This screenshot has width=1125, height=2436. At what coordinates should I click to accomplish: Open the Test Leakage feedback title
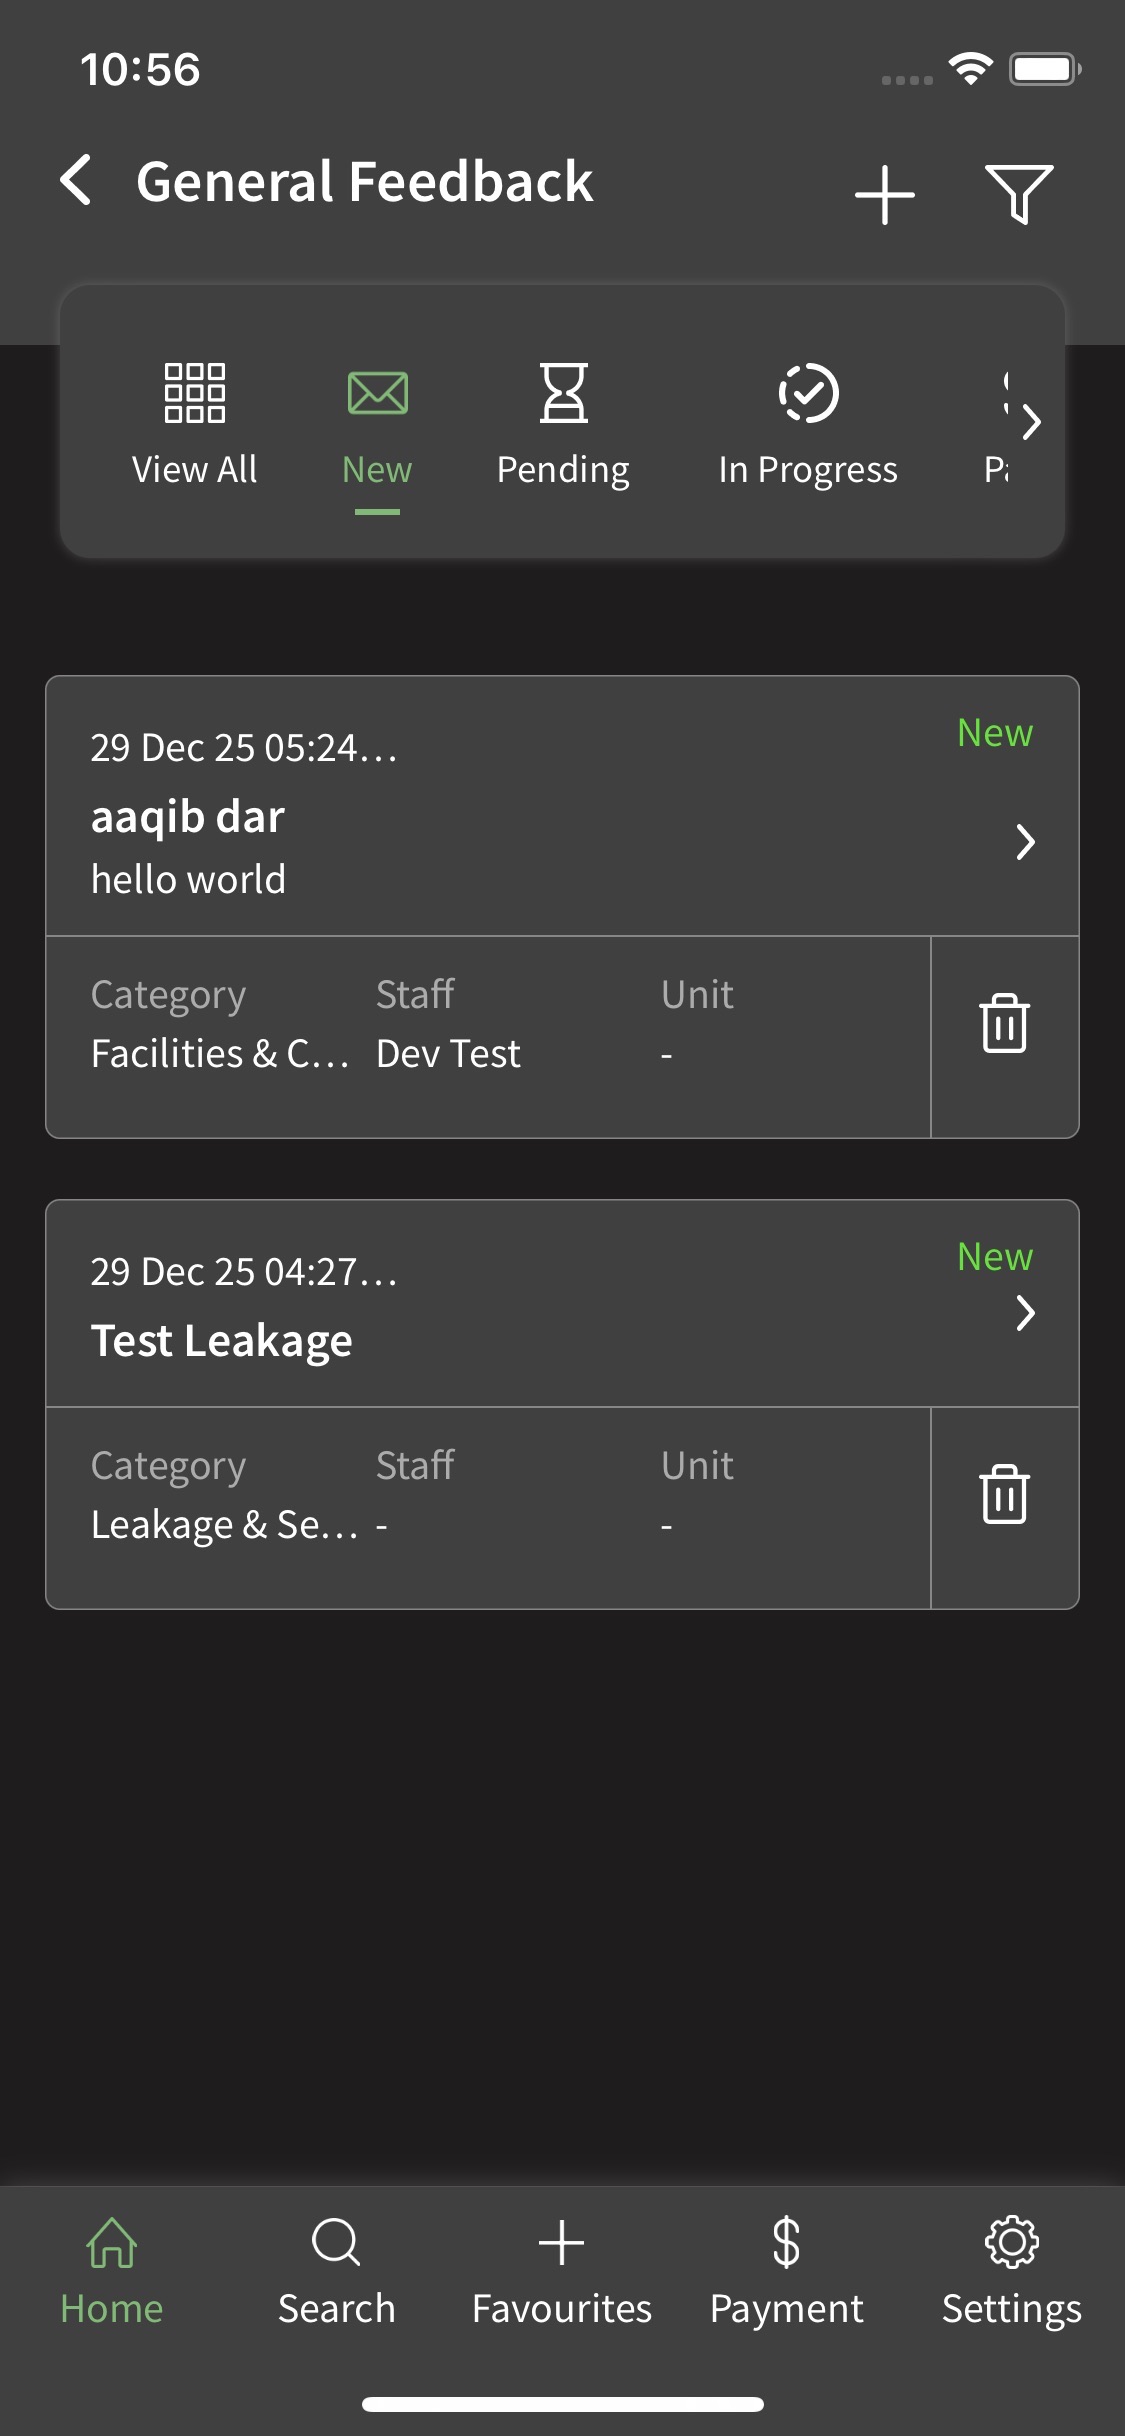(222, 1341)
